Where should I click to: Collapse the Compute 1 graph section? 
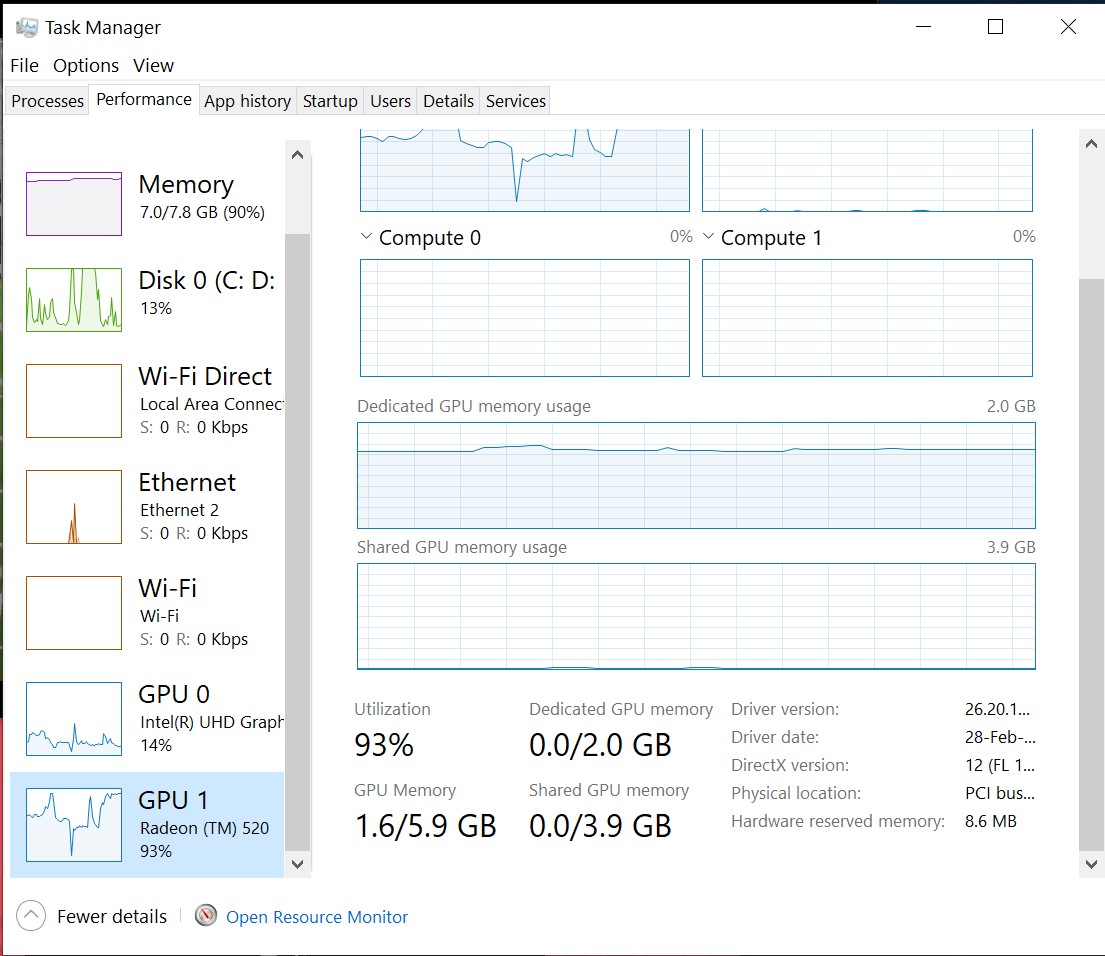pyautogui.click(x=708, y=237)
